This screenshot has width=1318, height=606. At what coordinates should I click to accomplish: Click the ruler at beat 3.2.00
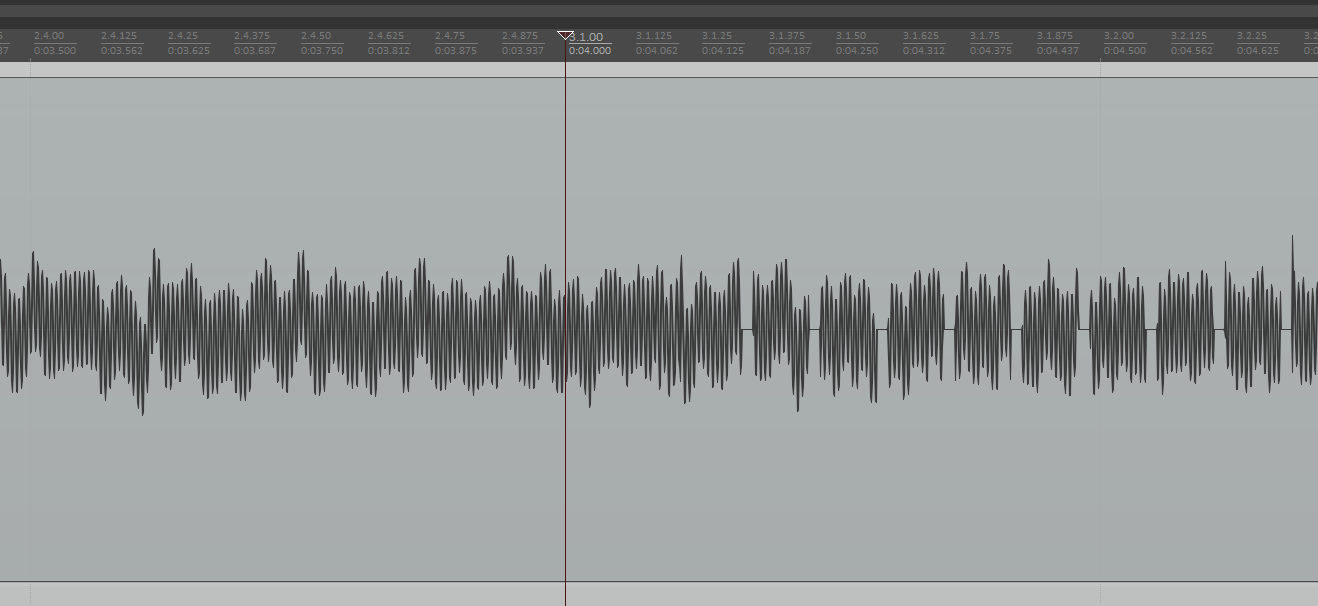pyautogui.click(x=1119, y=36)
